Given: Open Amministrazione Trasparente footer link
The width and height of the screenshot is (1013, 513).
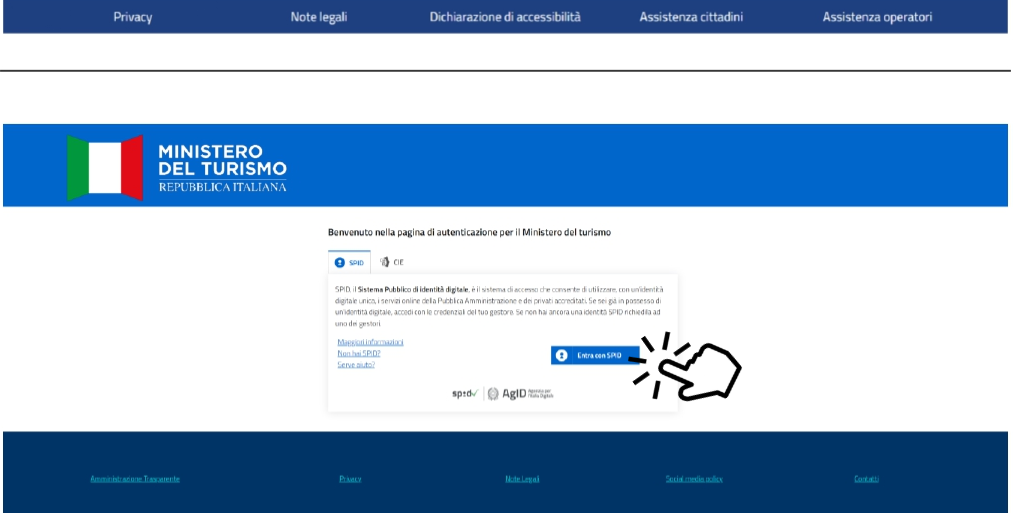Looking at the screenshot, I should [135, 479].
